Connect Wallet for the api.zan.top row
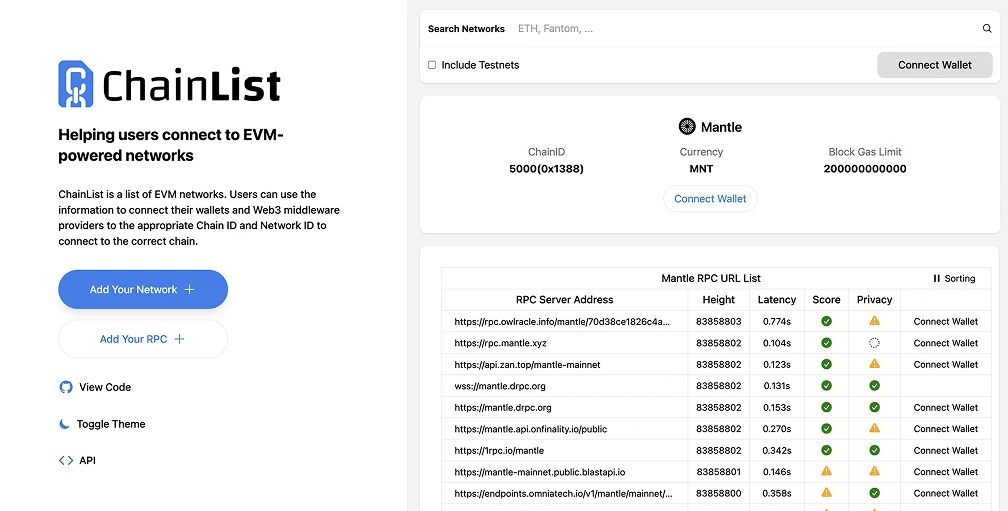The width and height of the screenshot is (1008, 511). (946, 364)
